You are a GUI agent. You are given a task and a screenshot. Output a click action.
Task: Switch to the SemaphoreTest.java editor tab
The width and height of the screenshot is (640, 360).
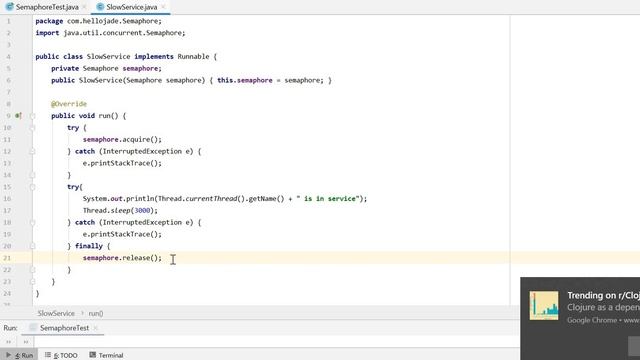click(x=47, y=7)
